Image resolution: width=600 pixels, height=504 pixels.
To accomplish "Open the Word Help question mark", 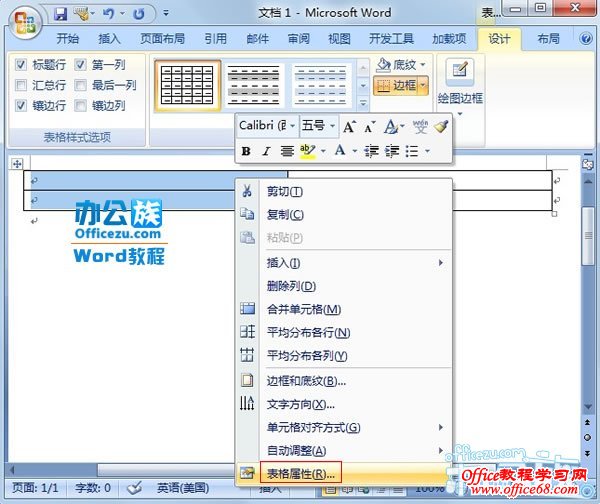I will 586,39.
